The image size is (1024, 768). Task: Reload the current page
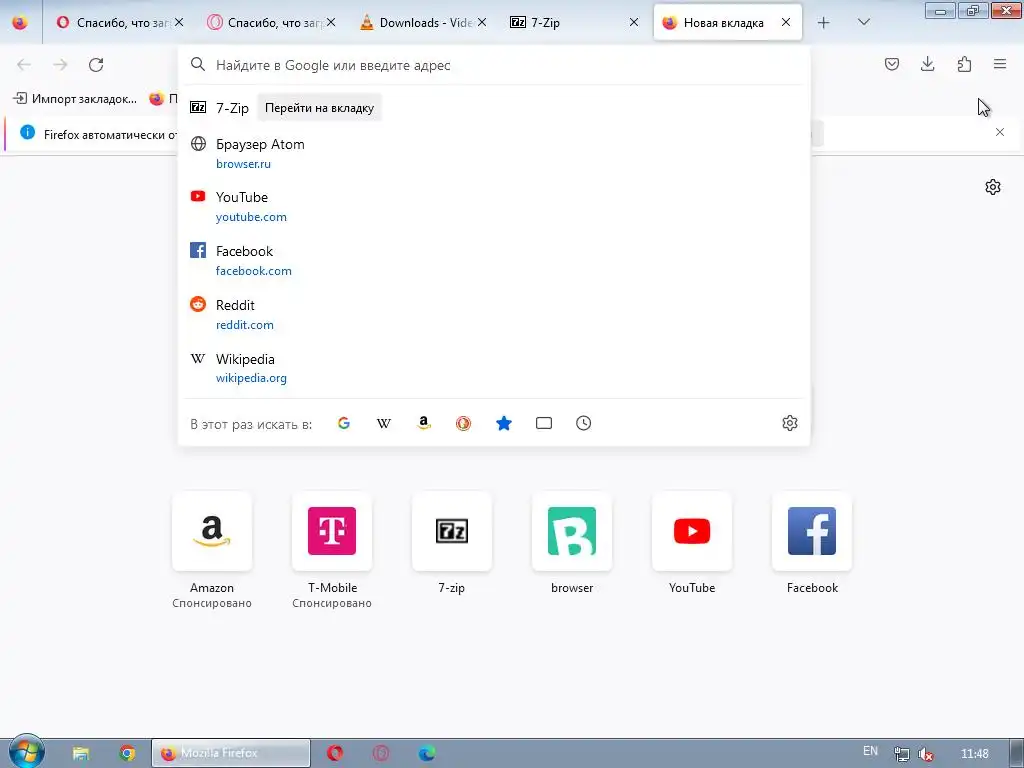pyautogui.click(x=96, y=65)
